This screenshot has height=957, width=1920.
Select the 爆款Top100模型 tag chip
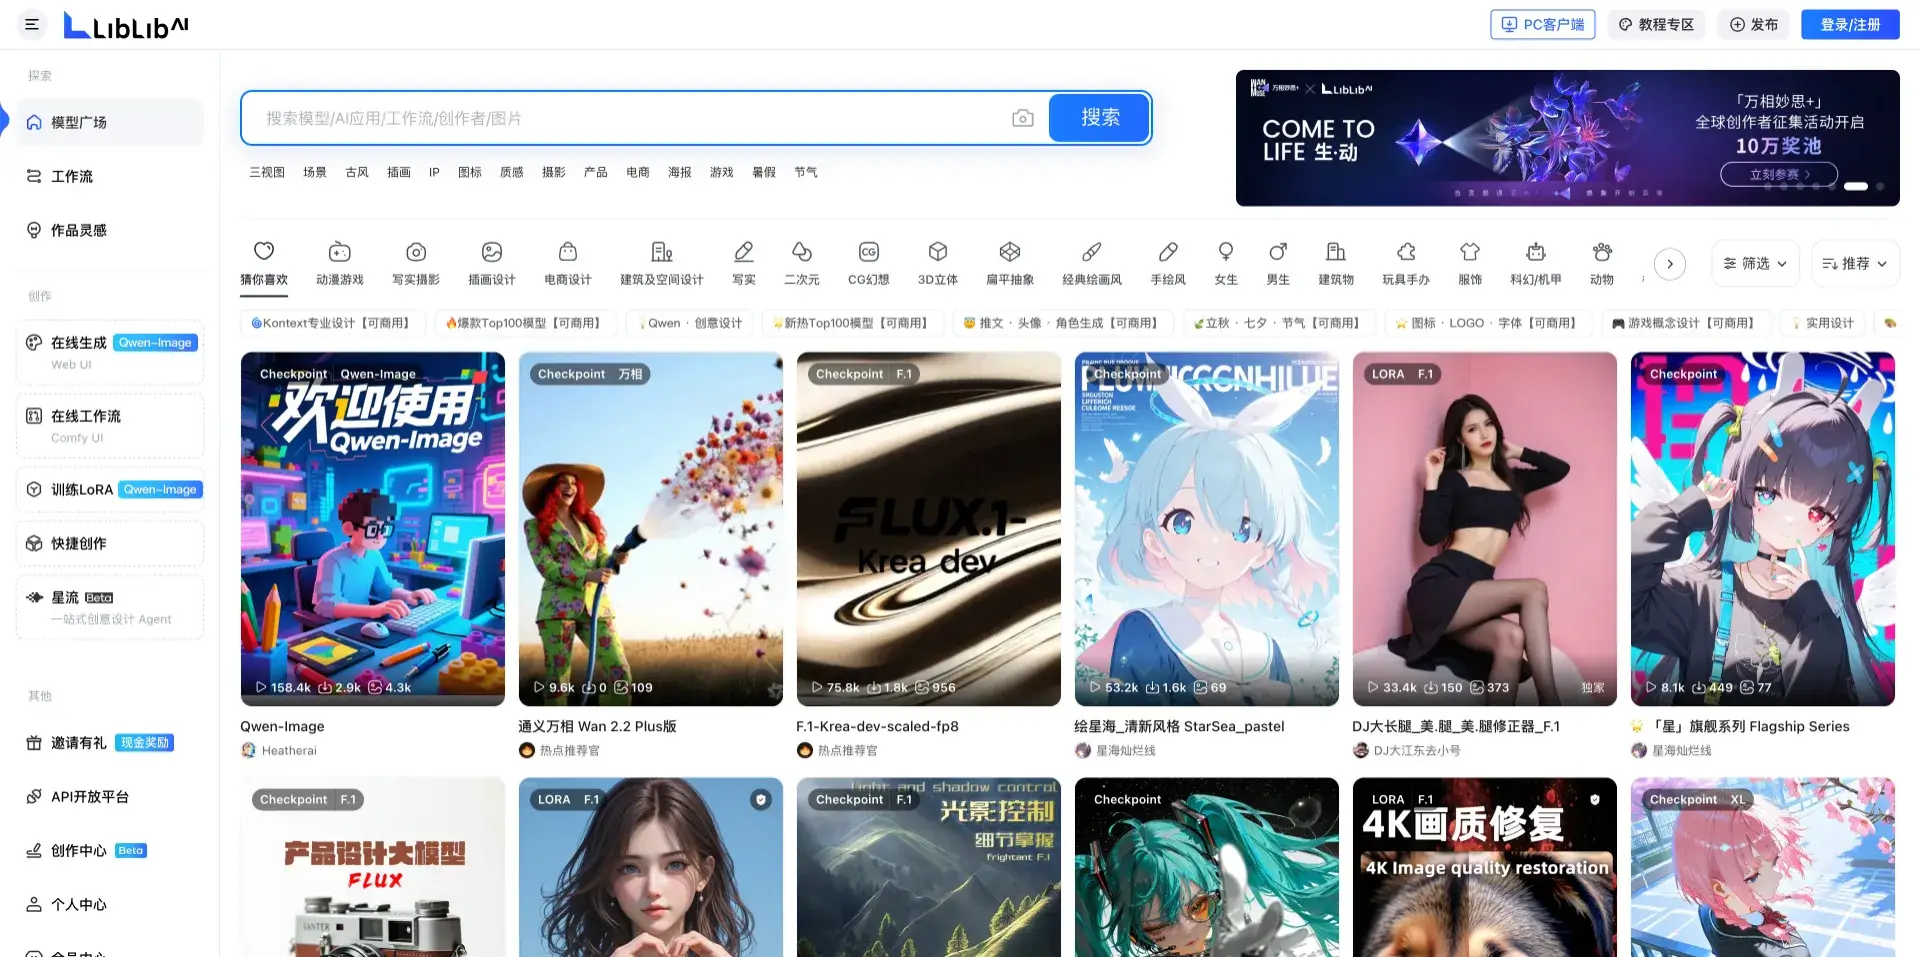coord(525,323)
